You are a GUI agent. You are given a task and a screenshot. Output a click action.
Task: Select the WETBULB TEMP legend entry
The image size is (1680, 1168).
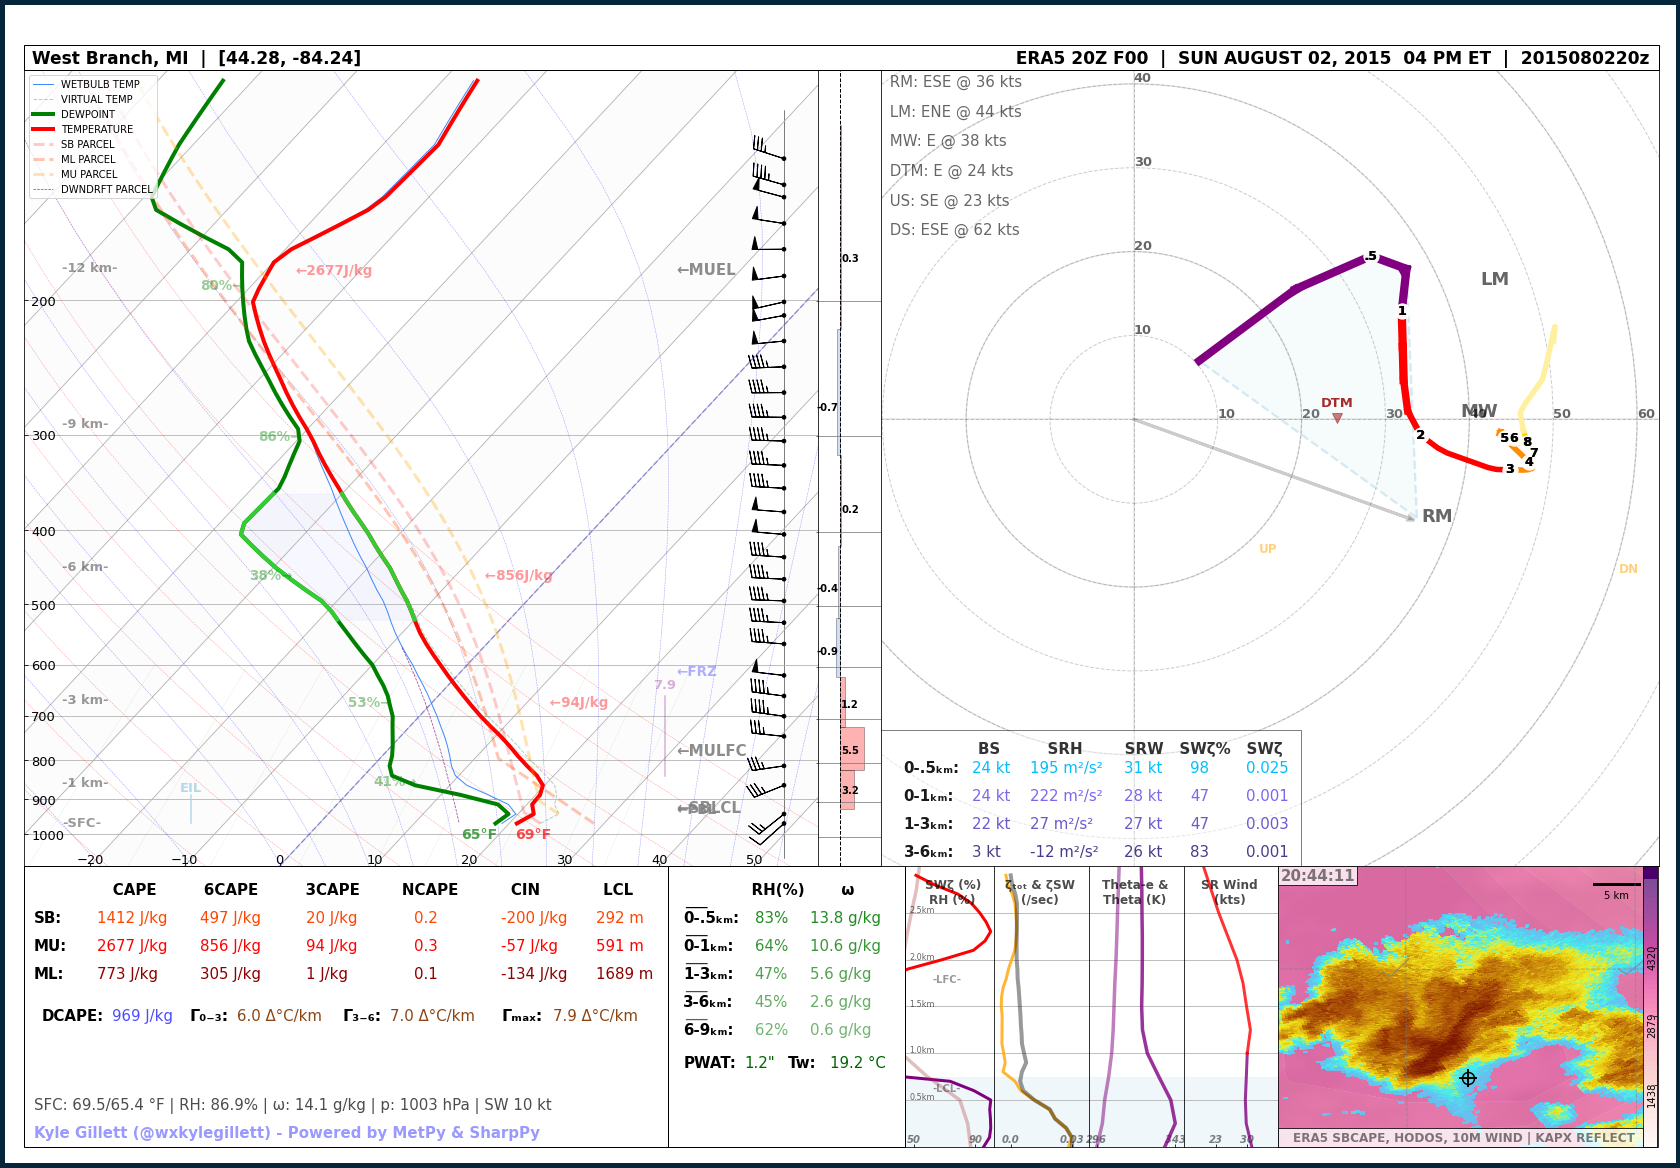[x=100, y=84]
